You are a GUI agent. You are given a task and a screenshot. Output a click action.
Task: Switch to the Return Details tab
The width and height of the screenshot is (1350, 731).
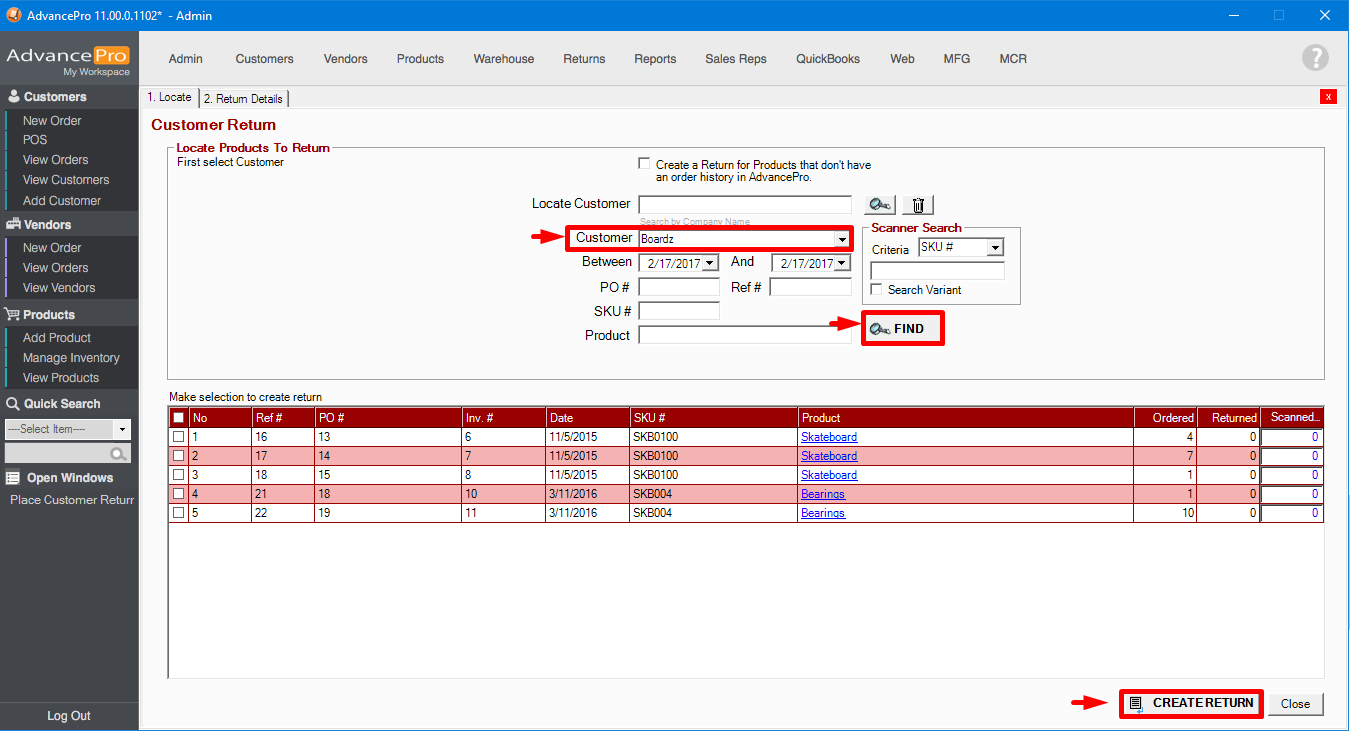244,98
